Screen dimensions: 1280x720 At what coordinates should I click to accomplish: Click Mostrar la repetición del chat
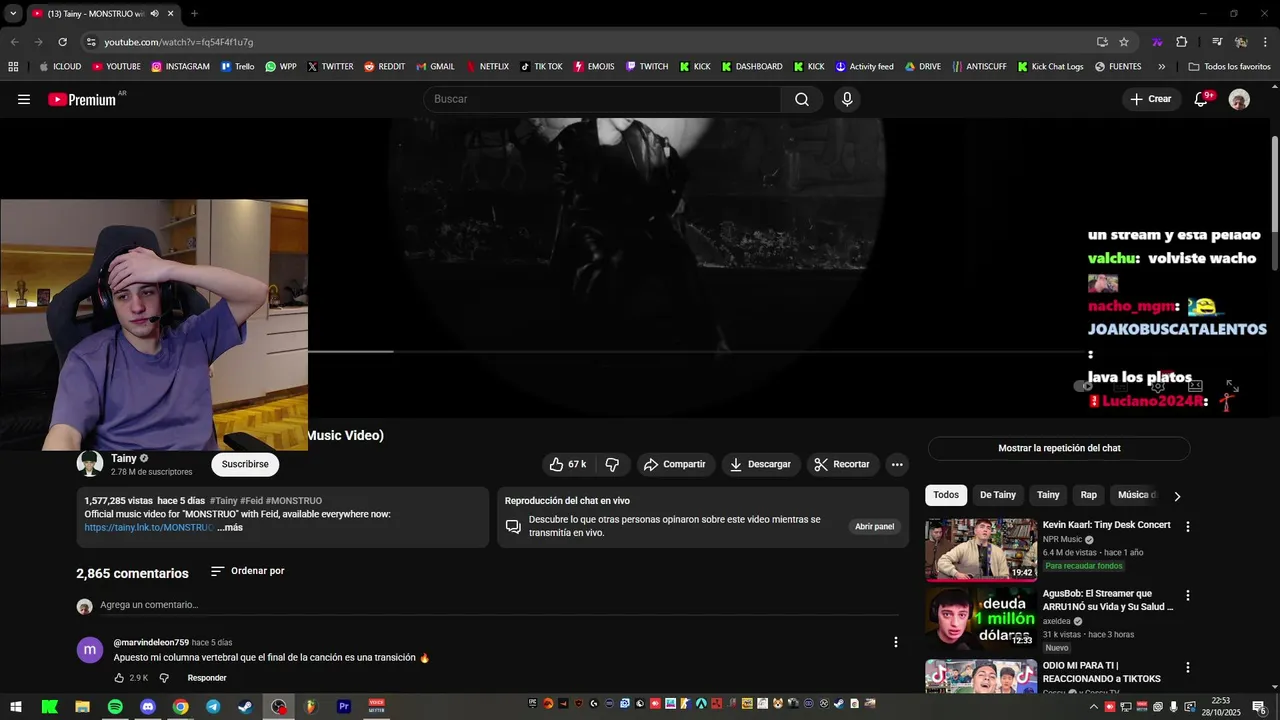1059,448
